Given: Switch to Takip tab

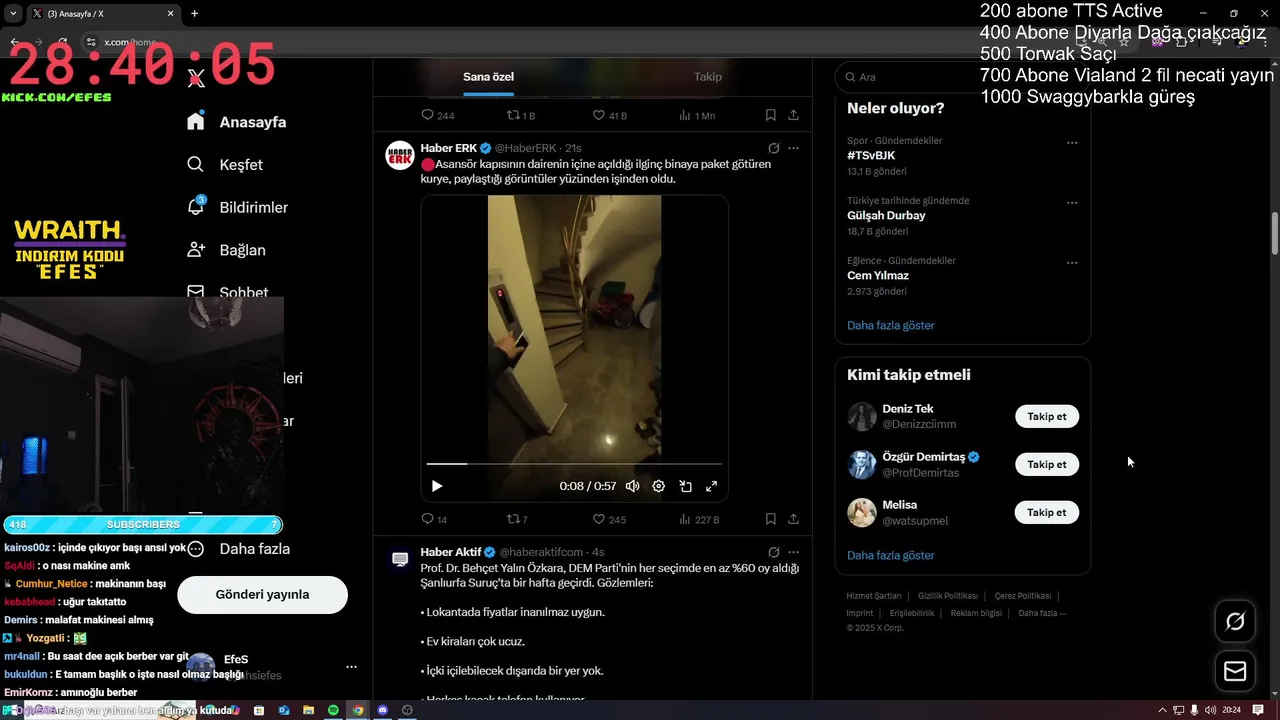Looking at the screenshot, I should pos(708,77).
